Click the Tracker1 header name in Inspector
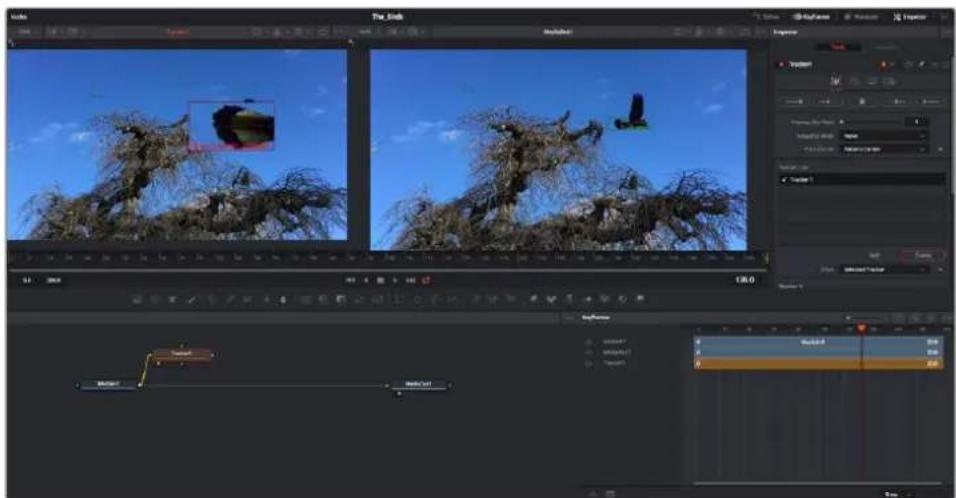This screenshot has width=956, height=498. [x=800, y=65]
